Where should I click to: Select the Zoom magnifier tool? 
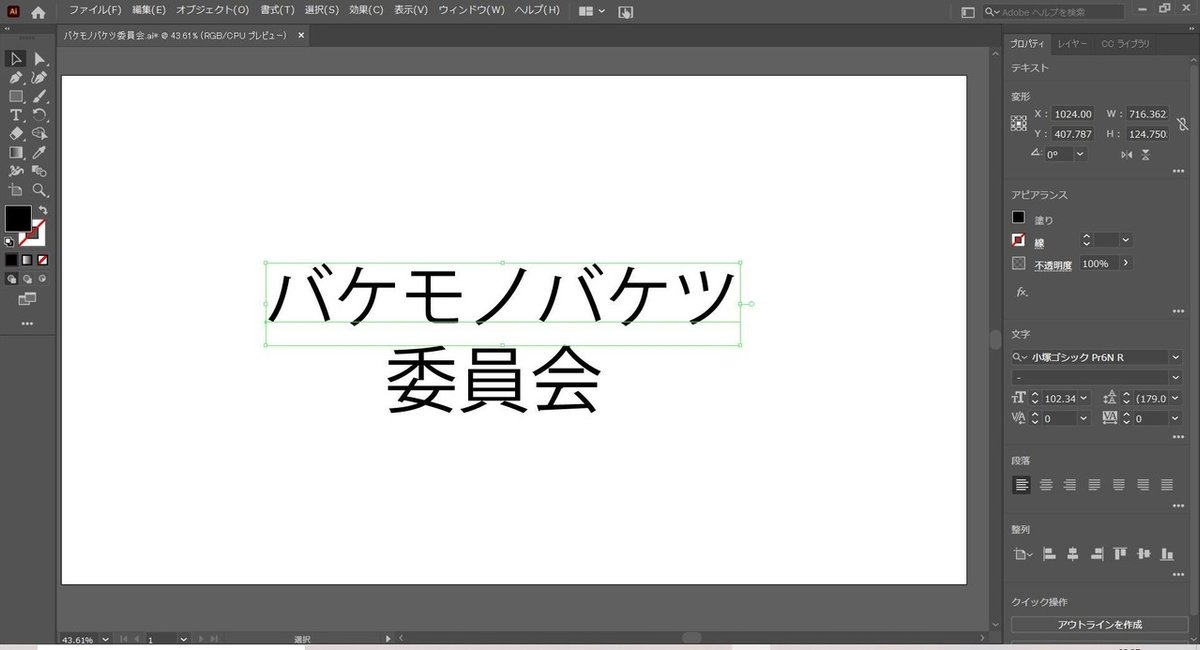coord(40,189)
